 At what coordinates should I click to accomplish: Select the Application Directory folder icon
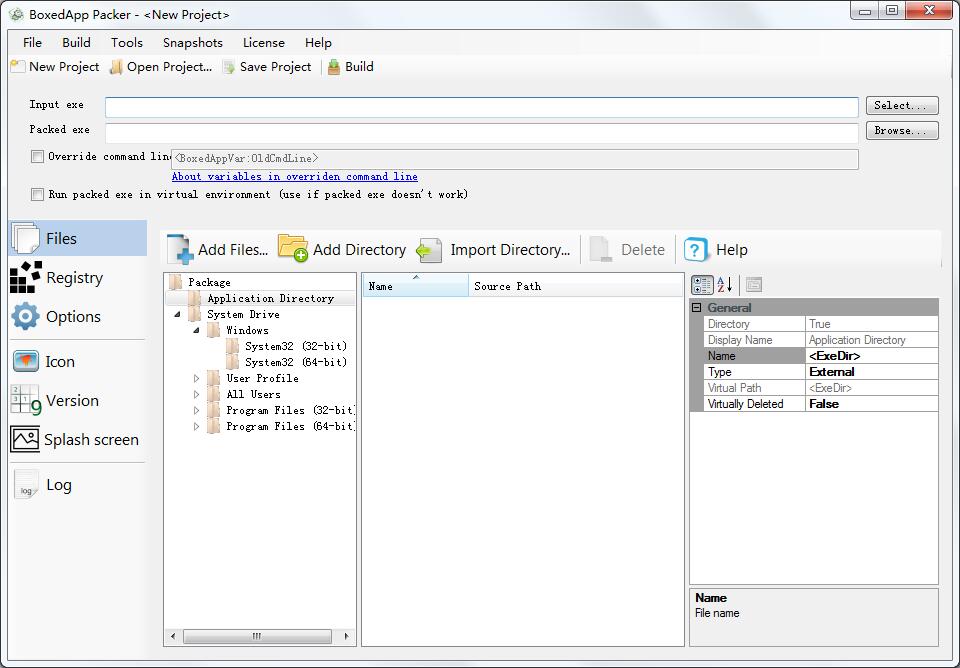195,298
